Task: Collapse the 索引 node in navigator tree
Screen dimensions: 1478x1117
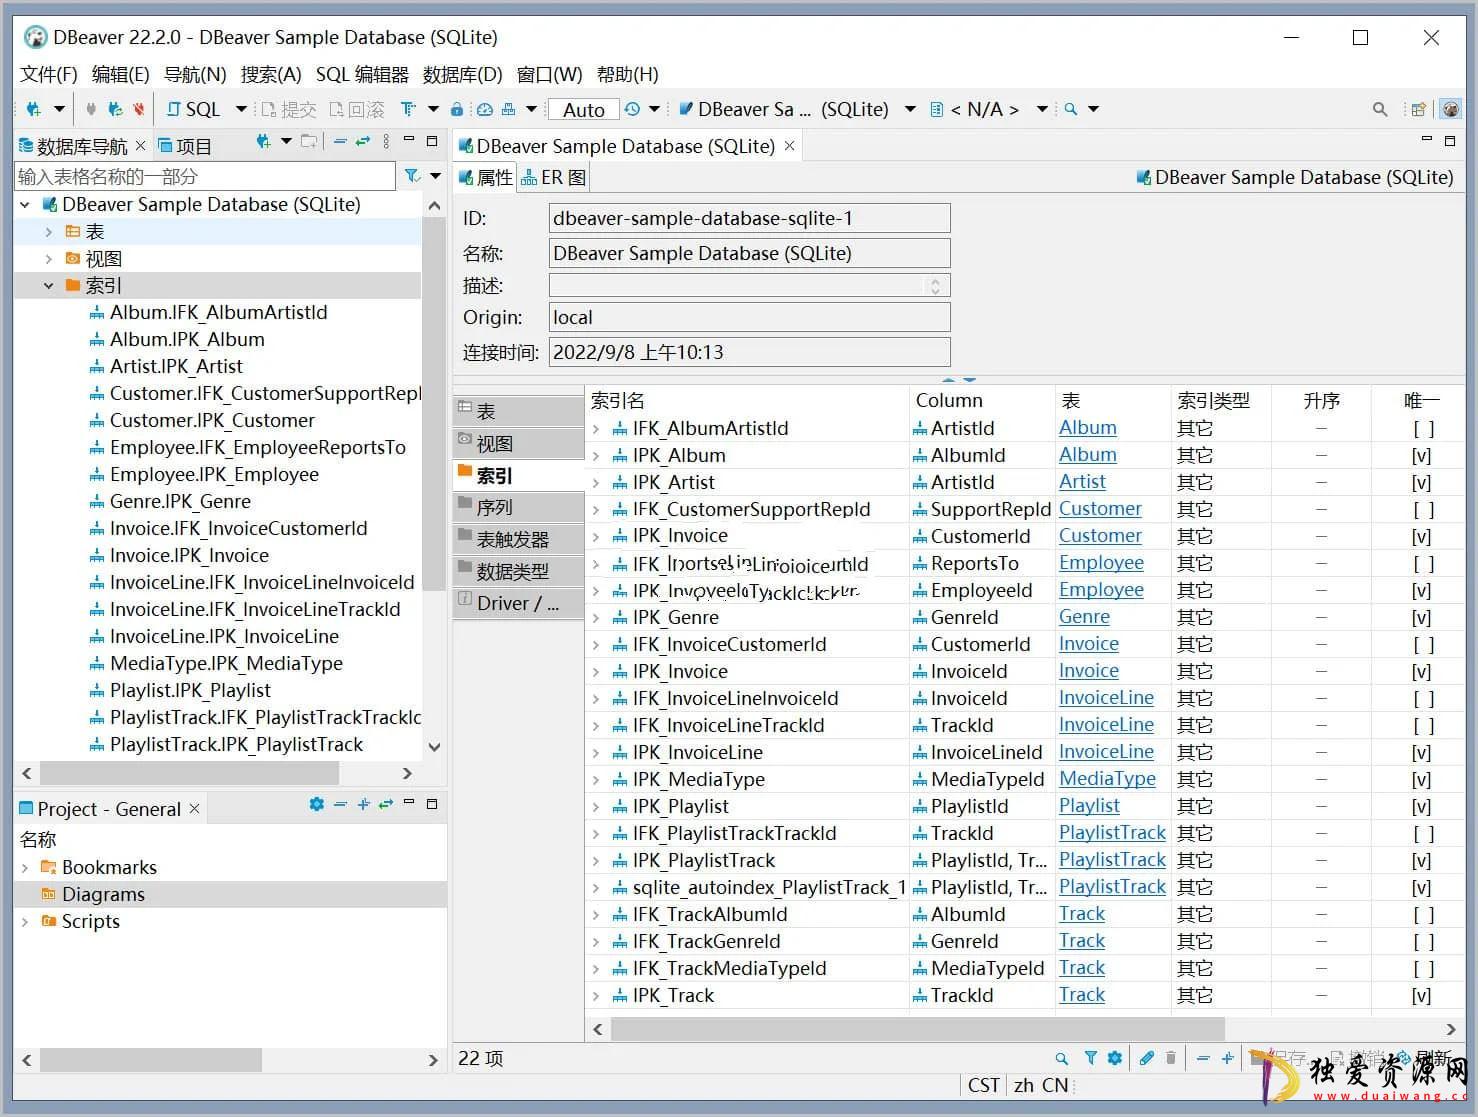Action: [x=48, y=285]
